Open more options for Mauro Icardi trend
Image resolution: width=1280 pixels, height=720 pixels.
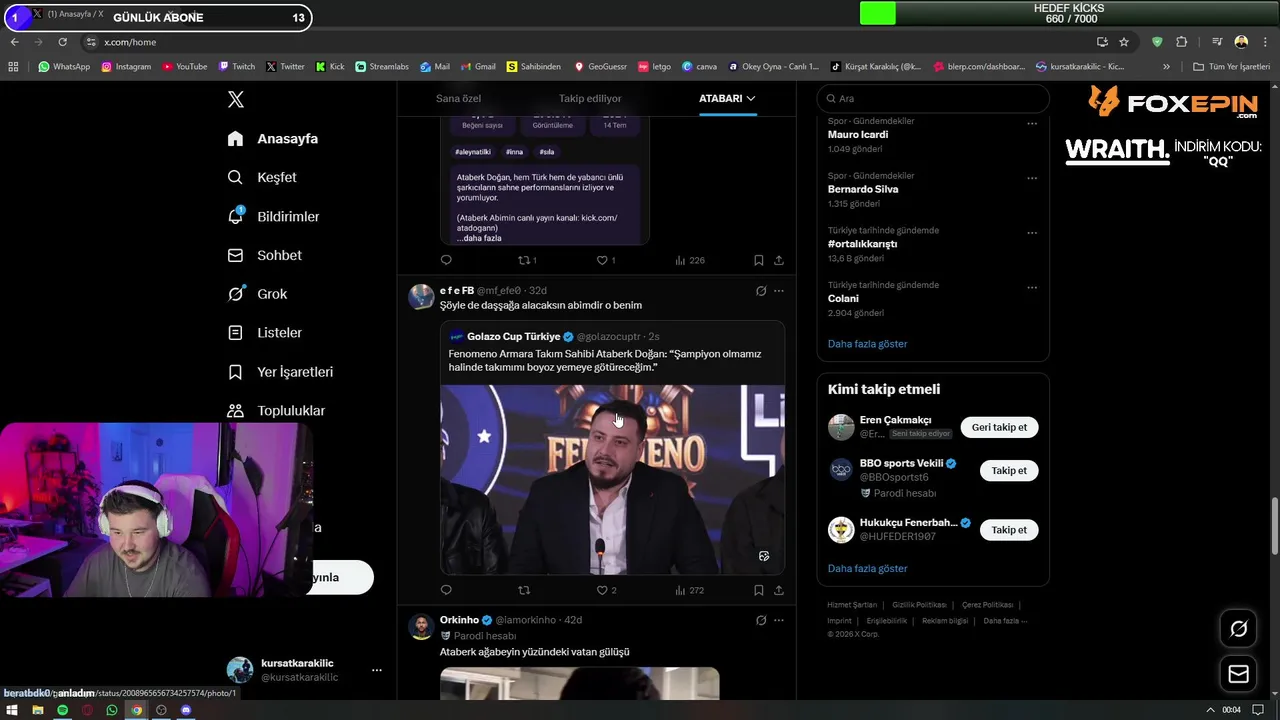(1032, 124)
